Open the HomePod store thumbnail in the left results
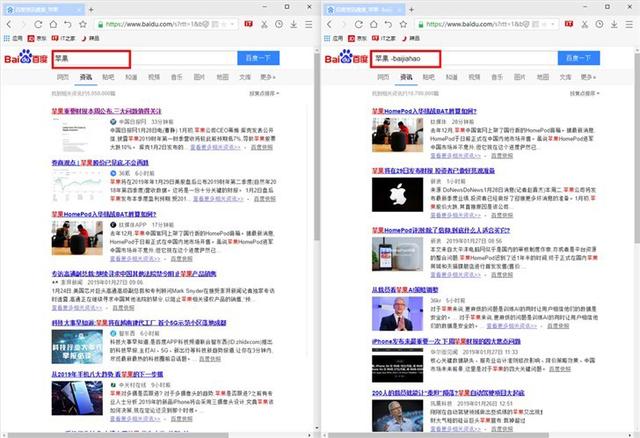640x438 pixels. click(77, 238)
